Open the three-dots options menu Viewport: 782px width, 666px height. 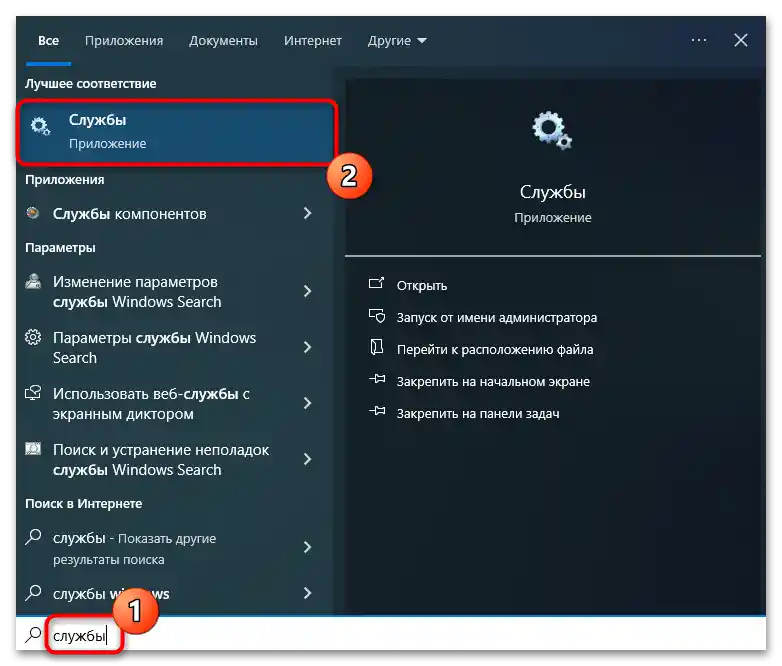pyautogui.click(x=699, y=40)
